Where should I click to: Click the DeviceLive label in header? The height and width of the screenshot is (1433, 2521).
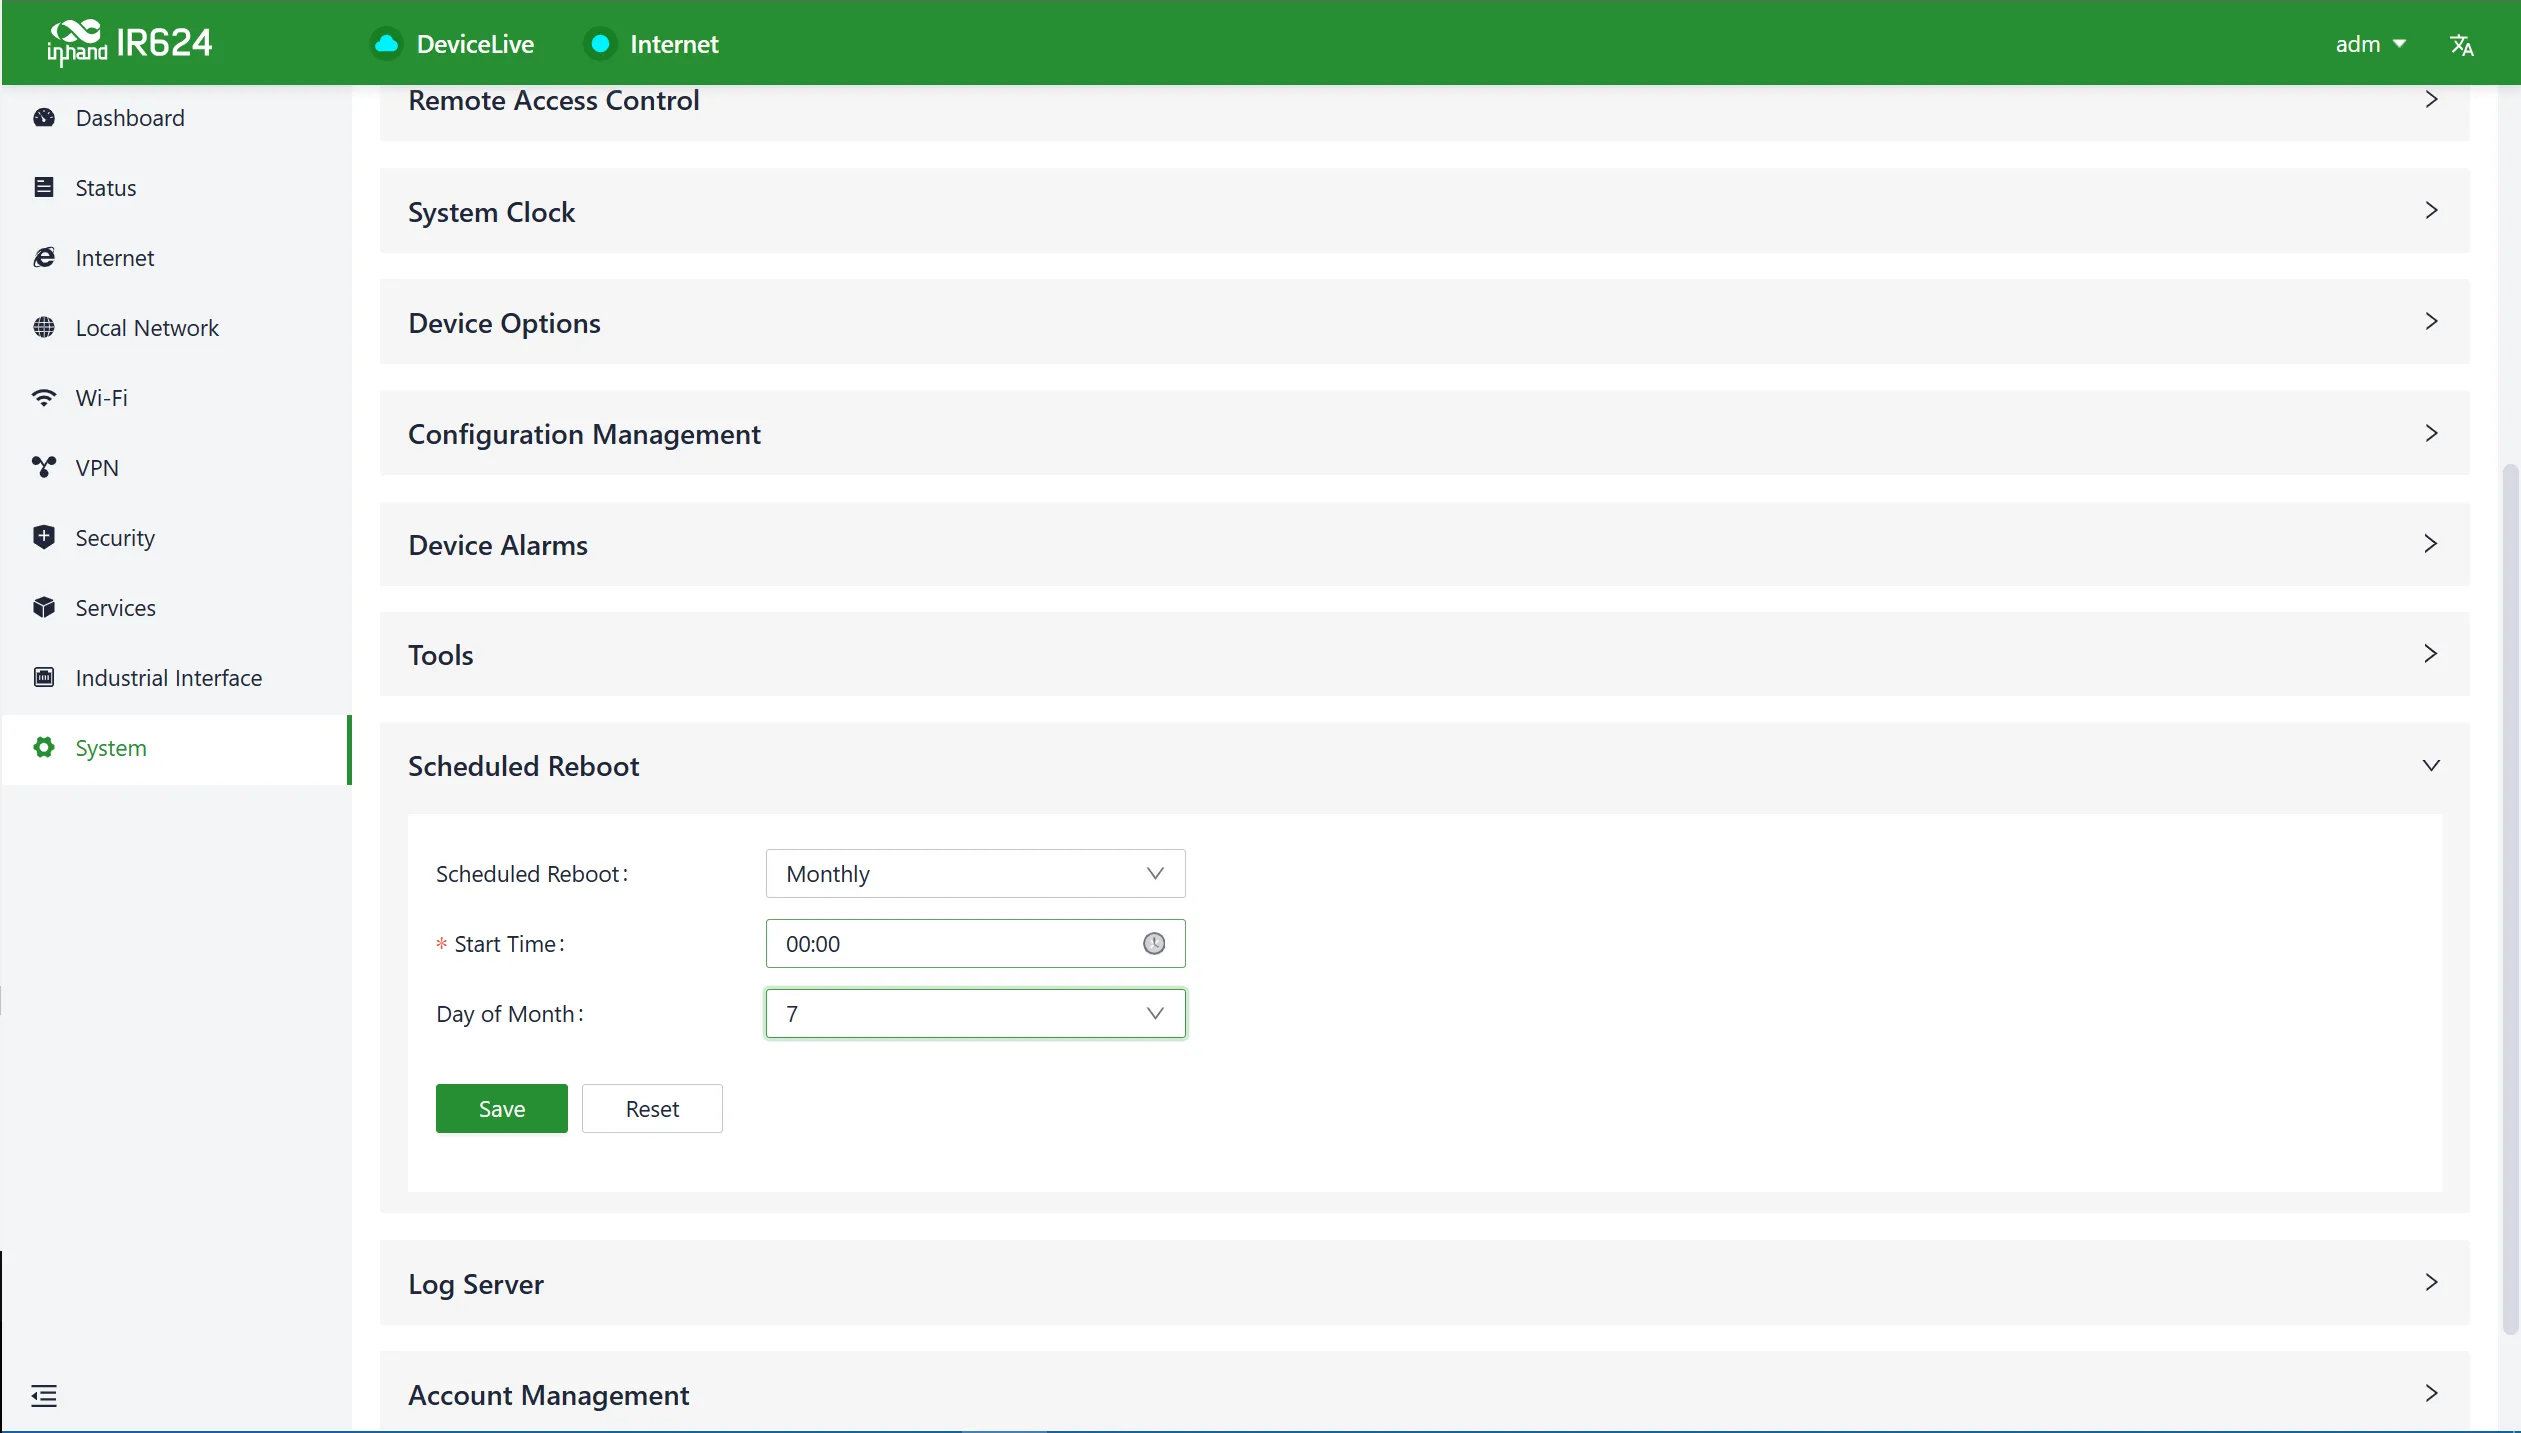(475, 44)
